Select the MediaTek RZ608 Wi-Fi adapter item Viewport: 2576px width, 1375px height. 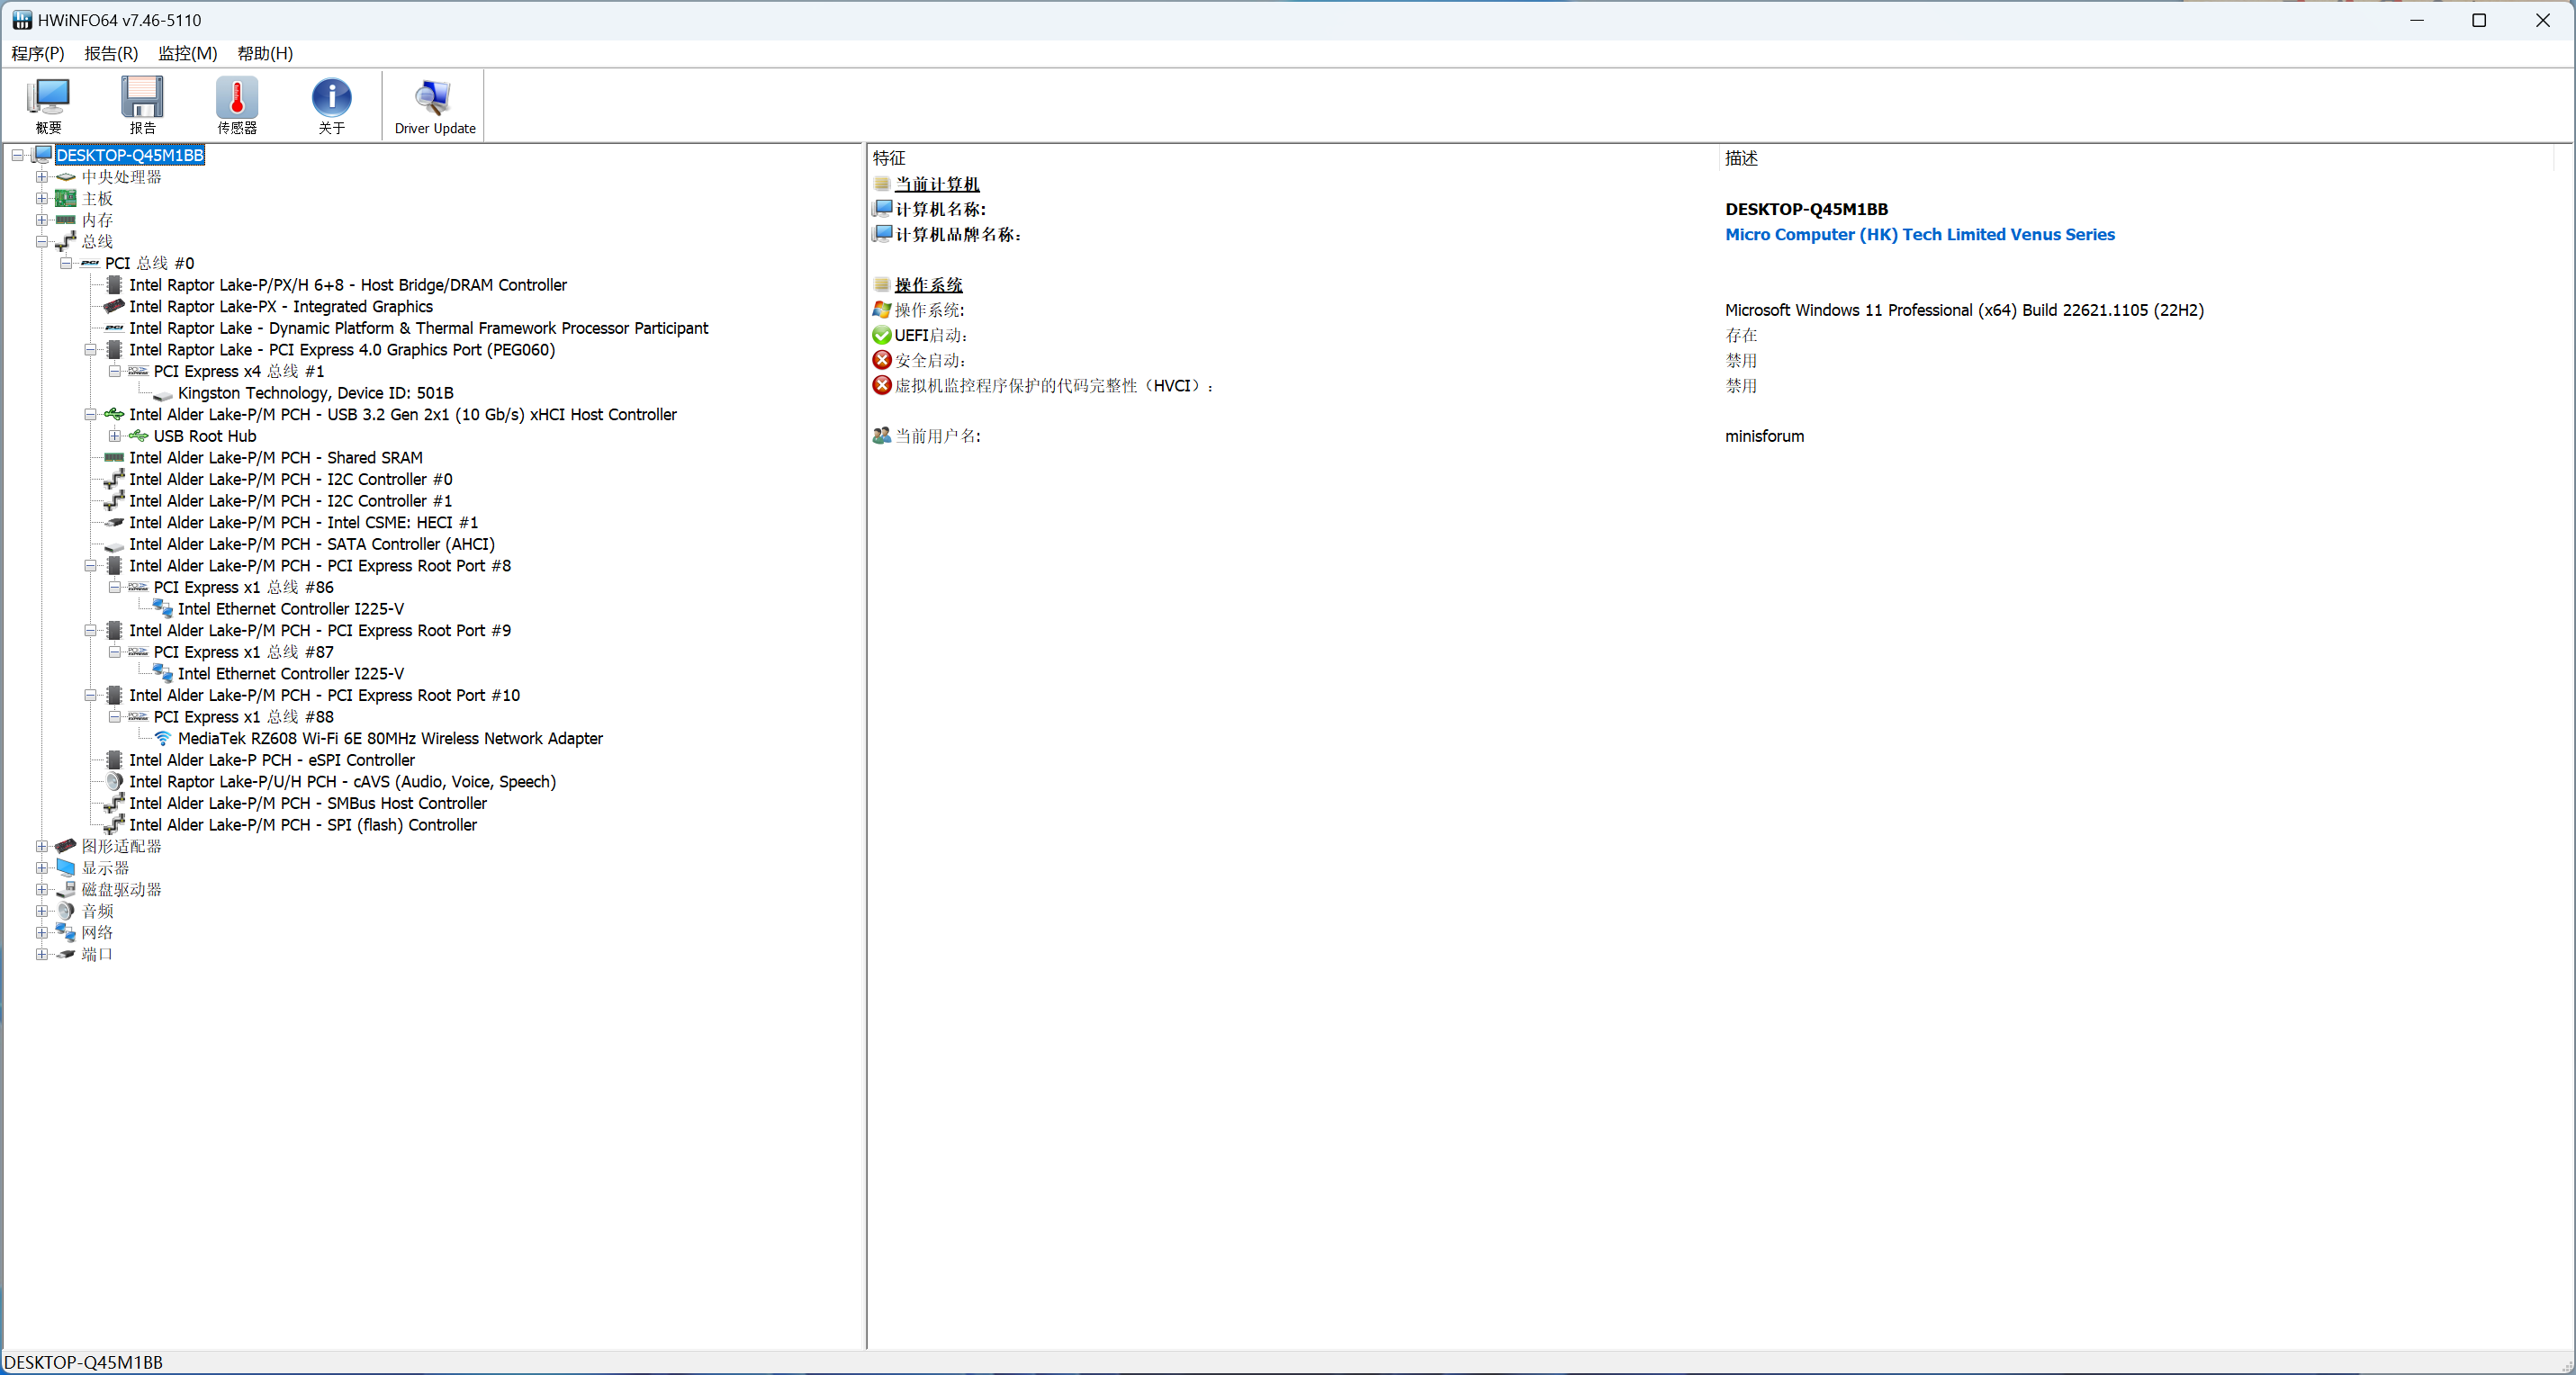[x=389, y=738]
